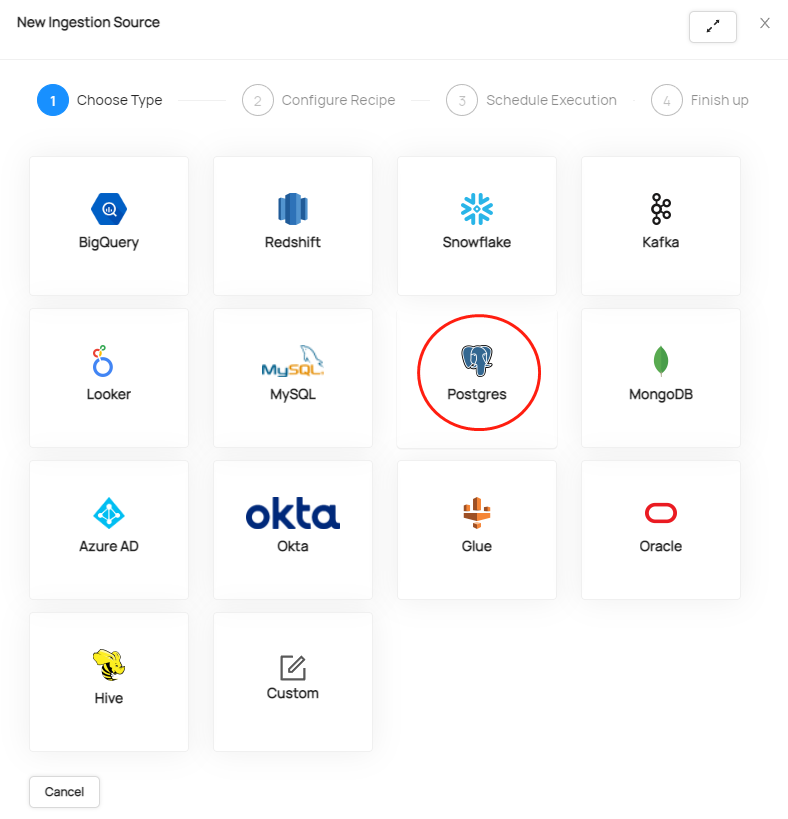Image resolution: width=788 pixels, height=819 pixels.
Task: Choose the Hive bee icon
Action: pyautogui.click(x=109, y=665)
